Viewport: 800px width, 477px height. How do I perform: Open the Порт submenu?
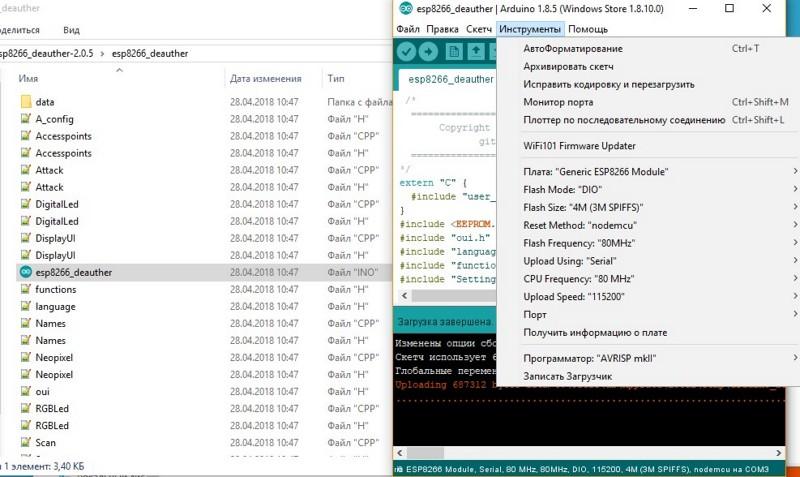535,314
